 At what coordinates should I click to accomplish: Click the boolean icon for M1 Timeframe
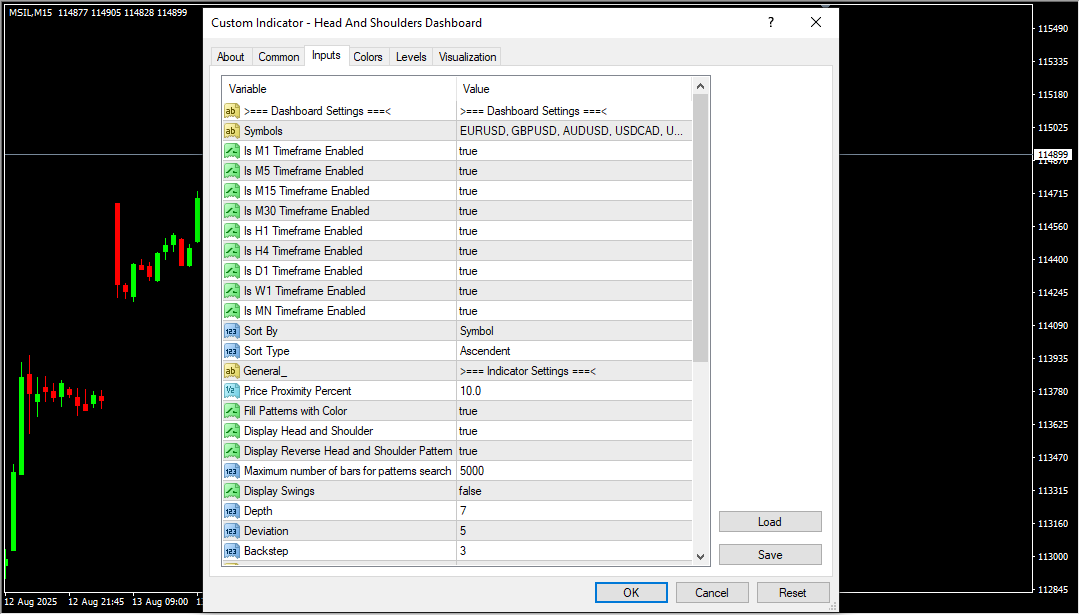pyautogui.click(x=231, y=151)
